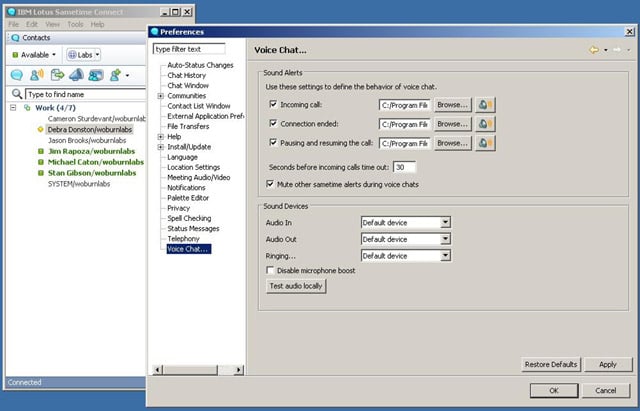Click the chat bubble icon in Sametime toolbar
The image size is (640, 411).
(x=17, y=75)
